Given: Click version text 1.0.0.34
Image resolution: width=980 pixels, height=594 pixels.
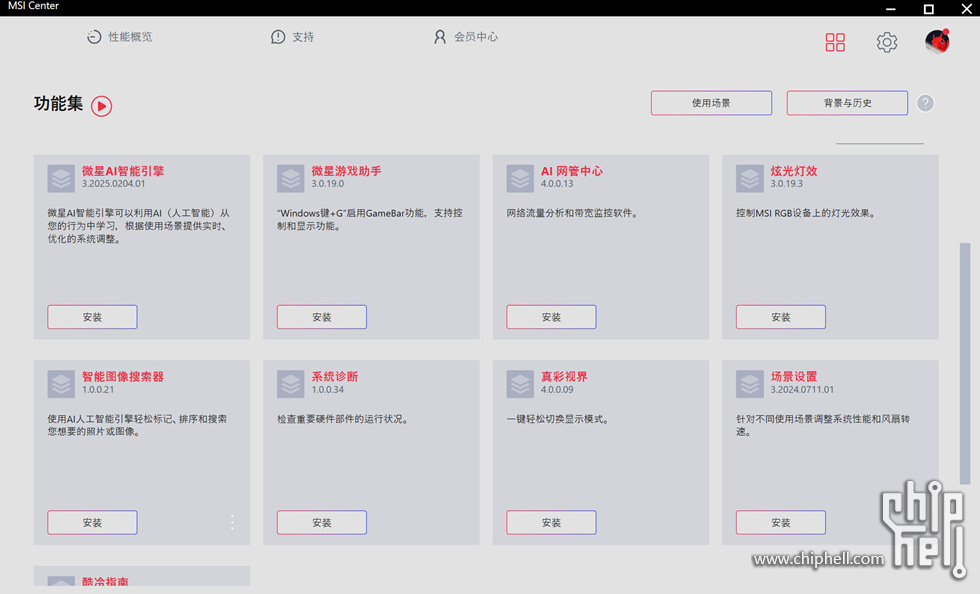Looking at the screenshot, I should [x=328, y=390].
